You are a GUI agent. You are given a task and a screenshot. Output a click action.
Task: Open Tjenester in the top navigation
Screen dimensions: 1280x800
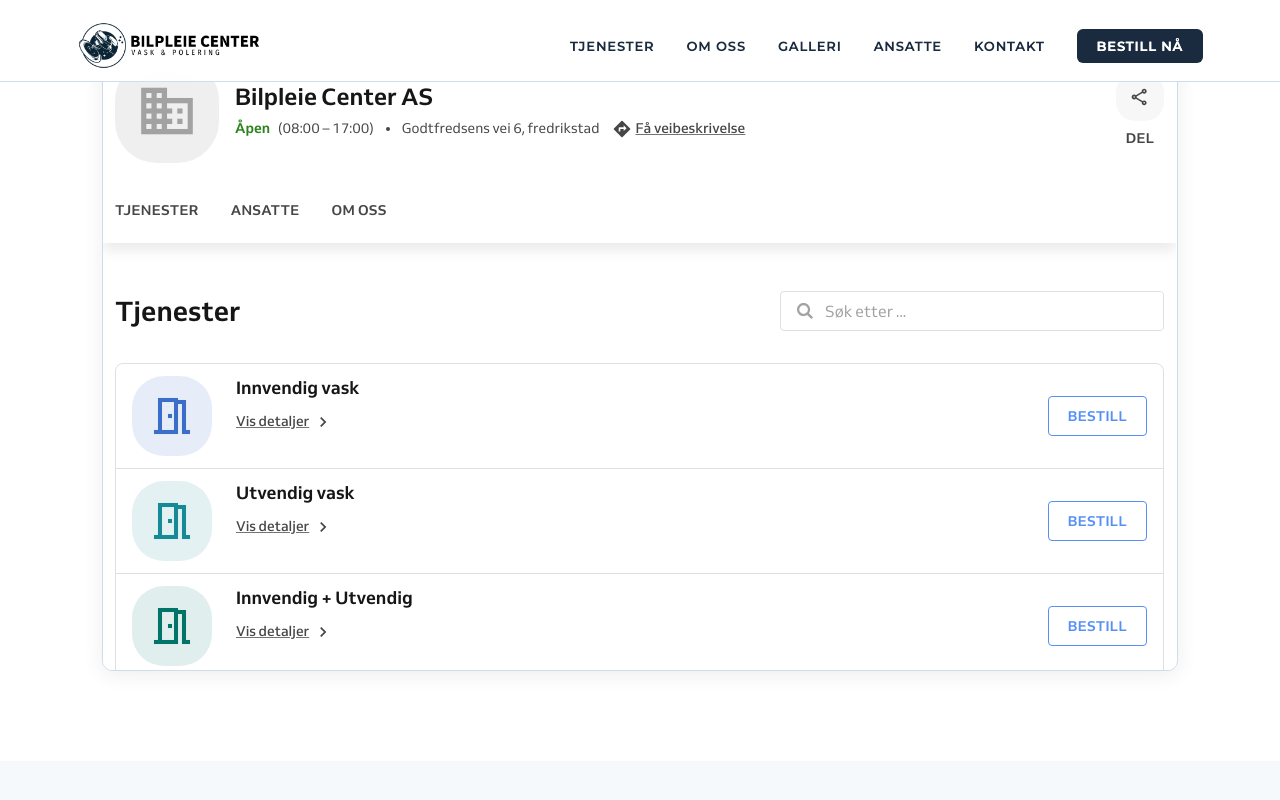tap(611, 46)
